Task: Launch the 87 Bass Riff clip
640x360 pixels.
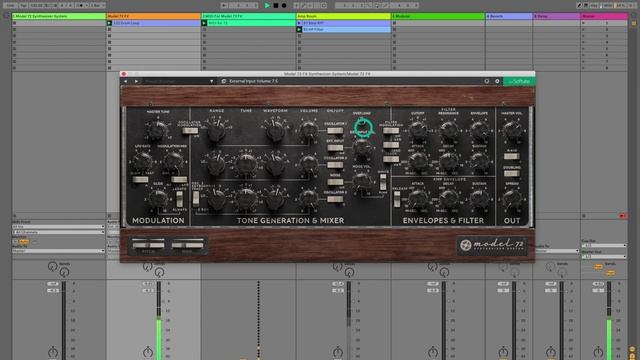Action: 299,23
